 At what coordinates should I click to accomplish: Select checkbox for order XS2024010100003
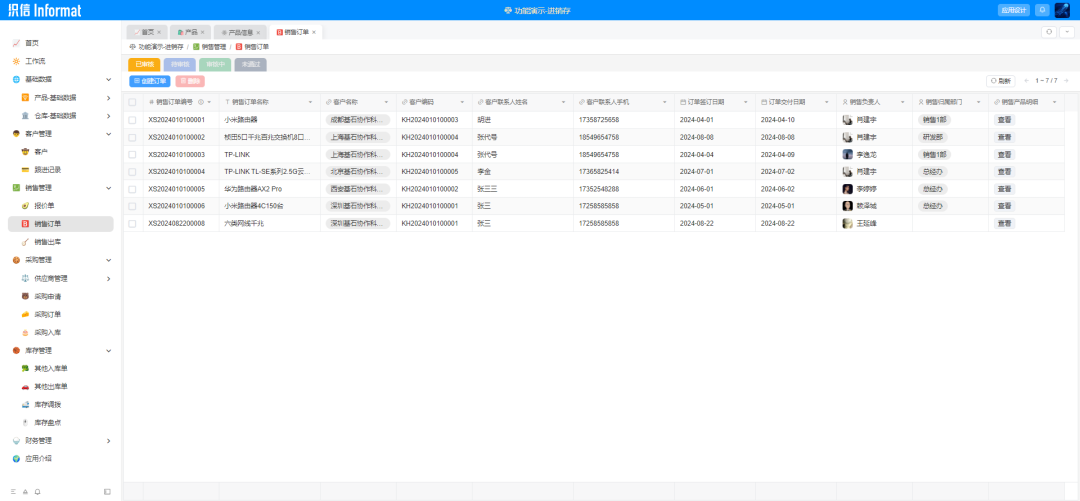point(132,154)
